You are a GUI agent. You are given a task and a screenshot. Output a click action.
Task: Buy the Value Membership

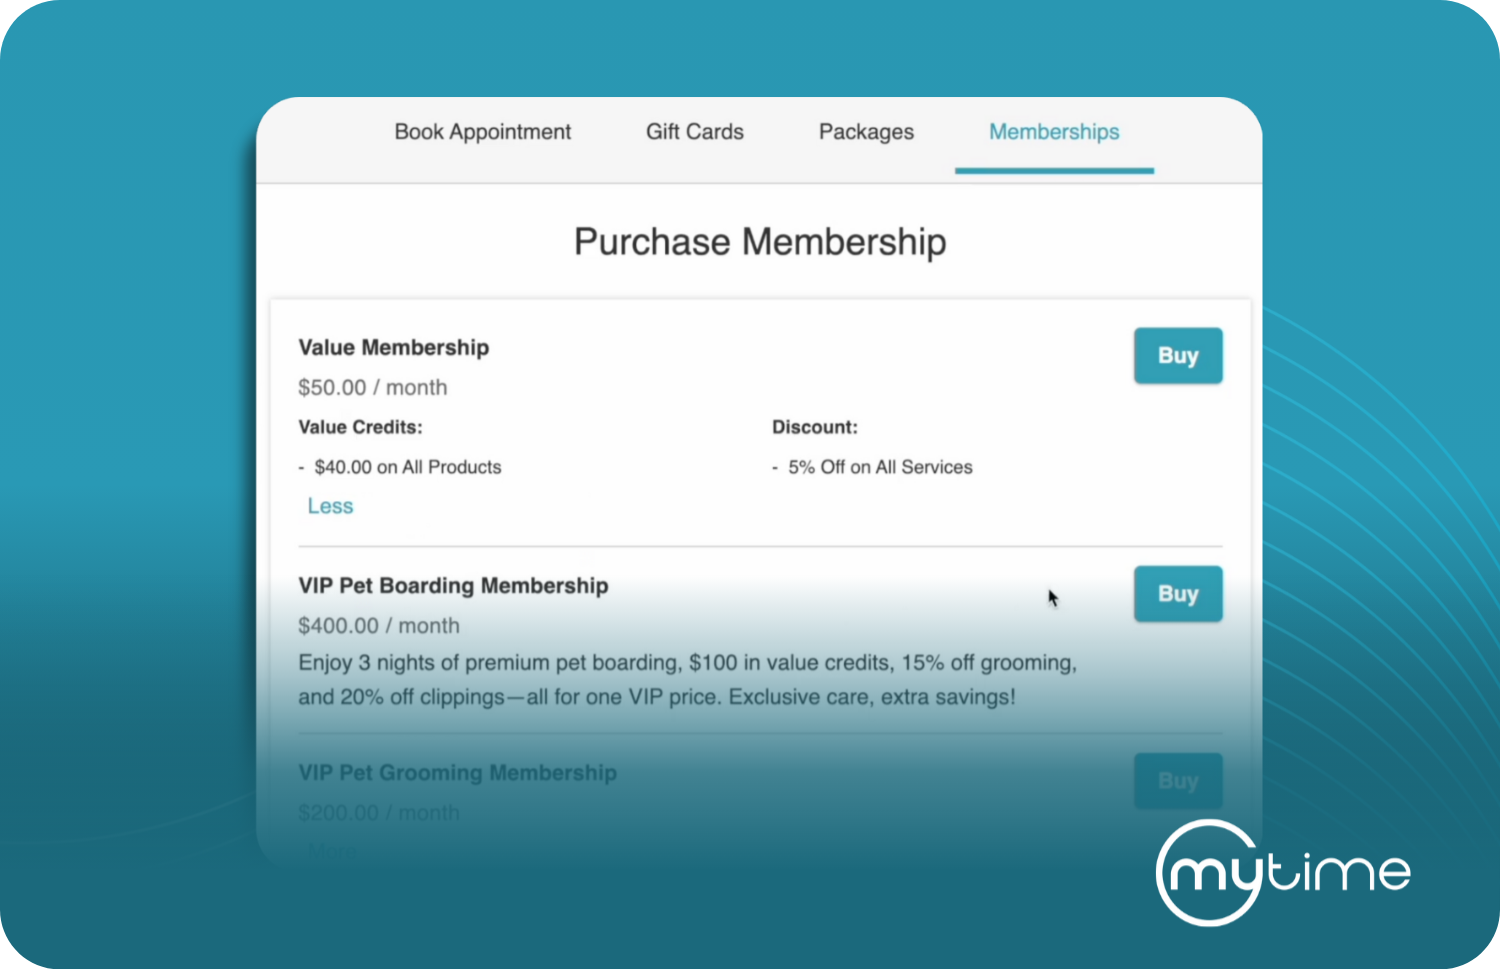coord(1177,356)
